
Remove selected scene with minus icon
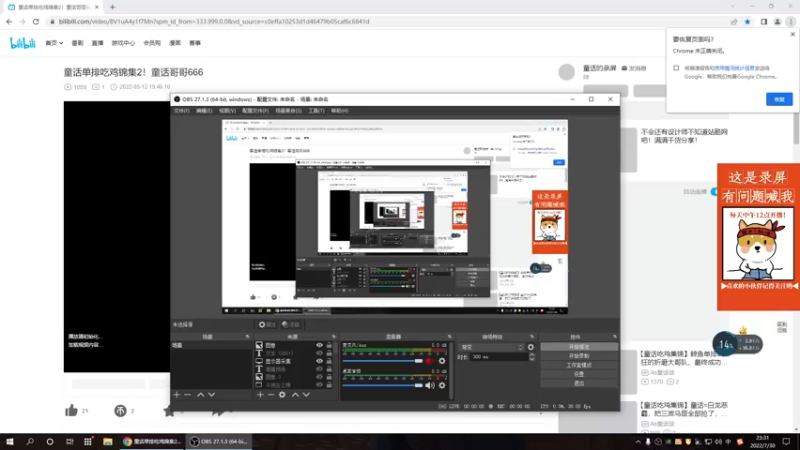click(187, 394)
